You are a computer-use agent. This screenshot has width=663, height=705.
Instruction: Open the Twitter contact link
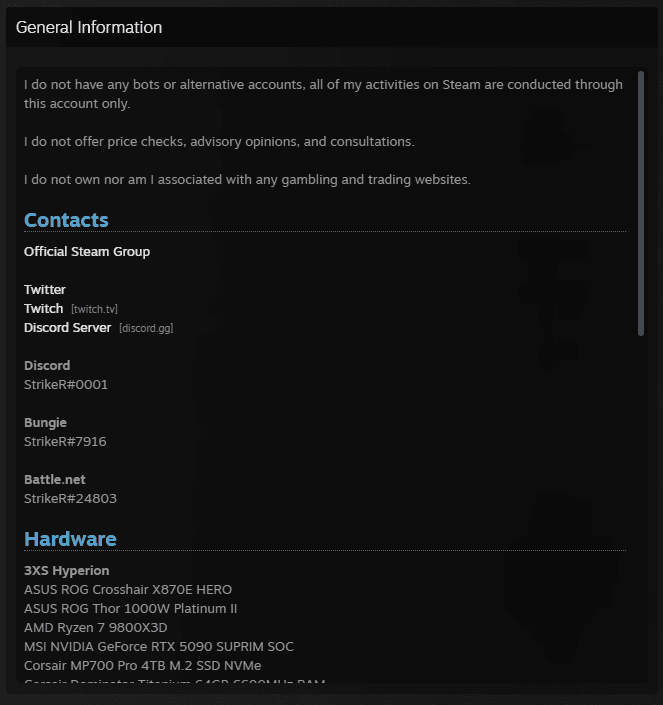coord(45,290)
